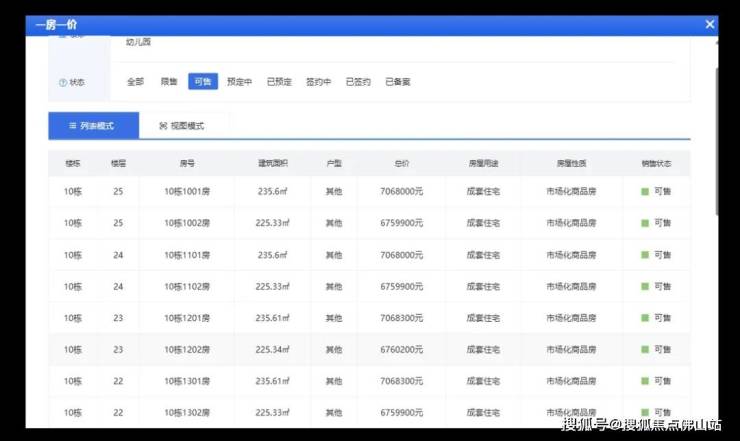This screenshot has height=441, width=740.
Task: Click green status square for 10栋1102房
Action: click(x=645, y=287)
